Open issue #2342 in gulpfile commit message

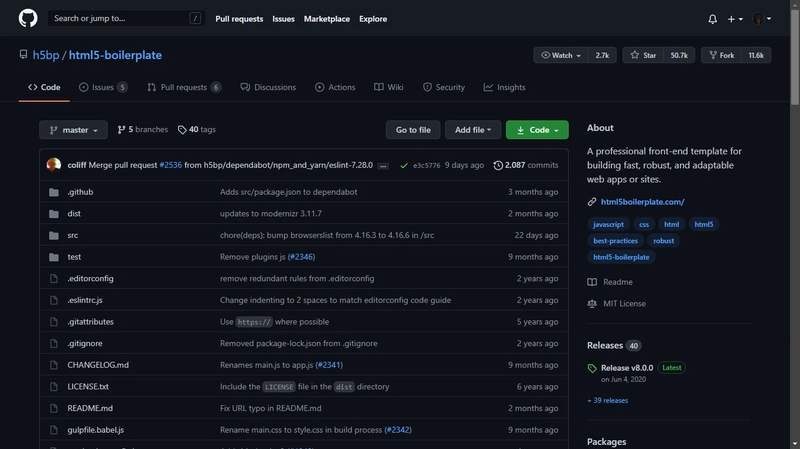(398, 430)
